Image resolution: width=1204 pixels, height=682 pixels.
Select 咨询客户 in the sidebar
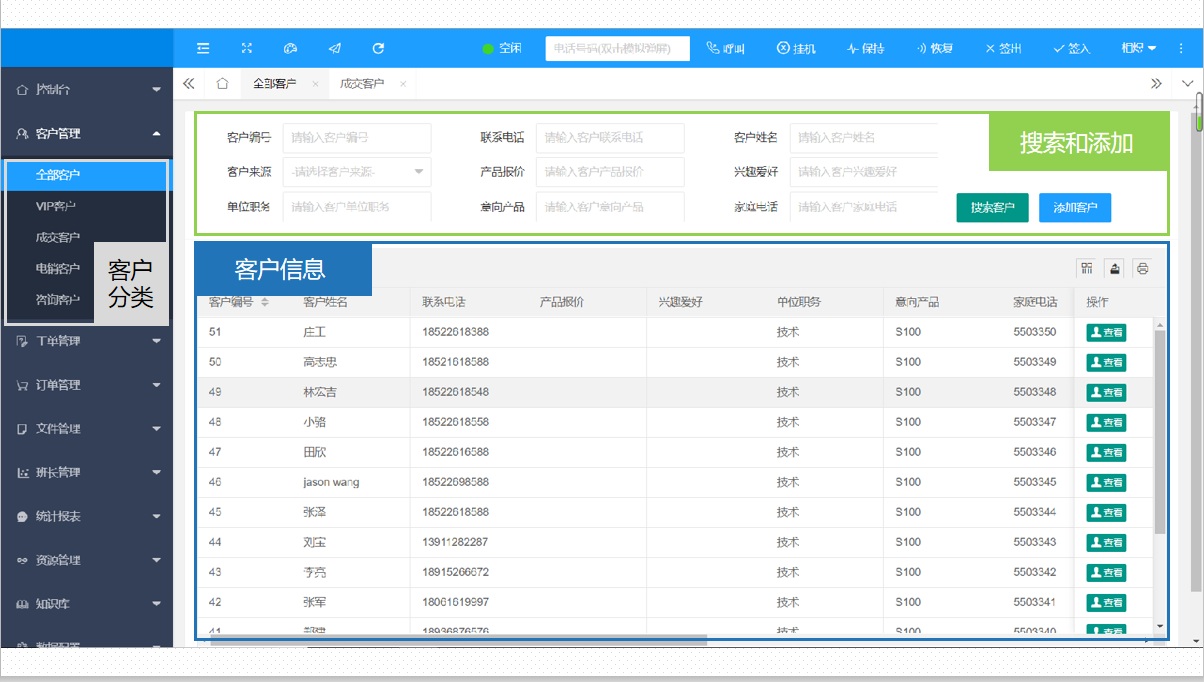57,299
